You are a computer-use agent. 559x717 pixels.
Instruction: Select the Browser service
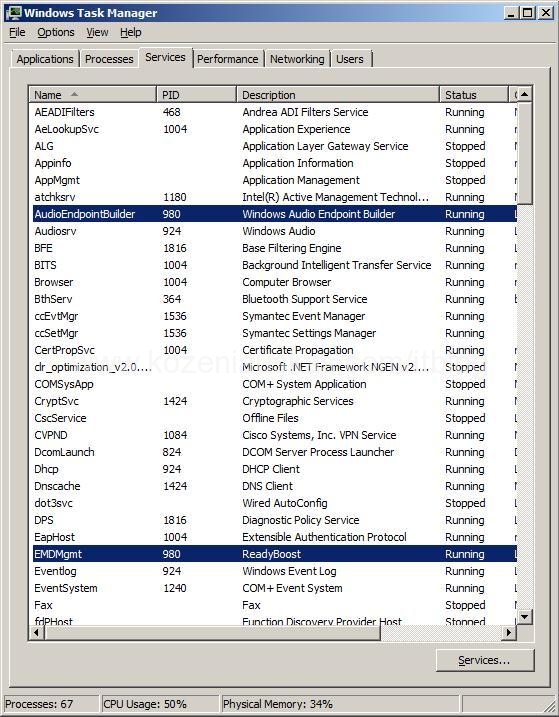tap(274, 282)
